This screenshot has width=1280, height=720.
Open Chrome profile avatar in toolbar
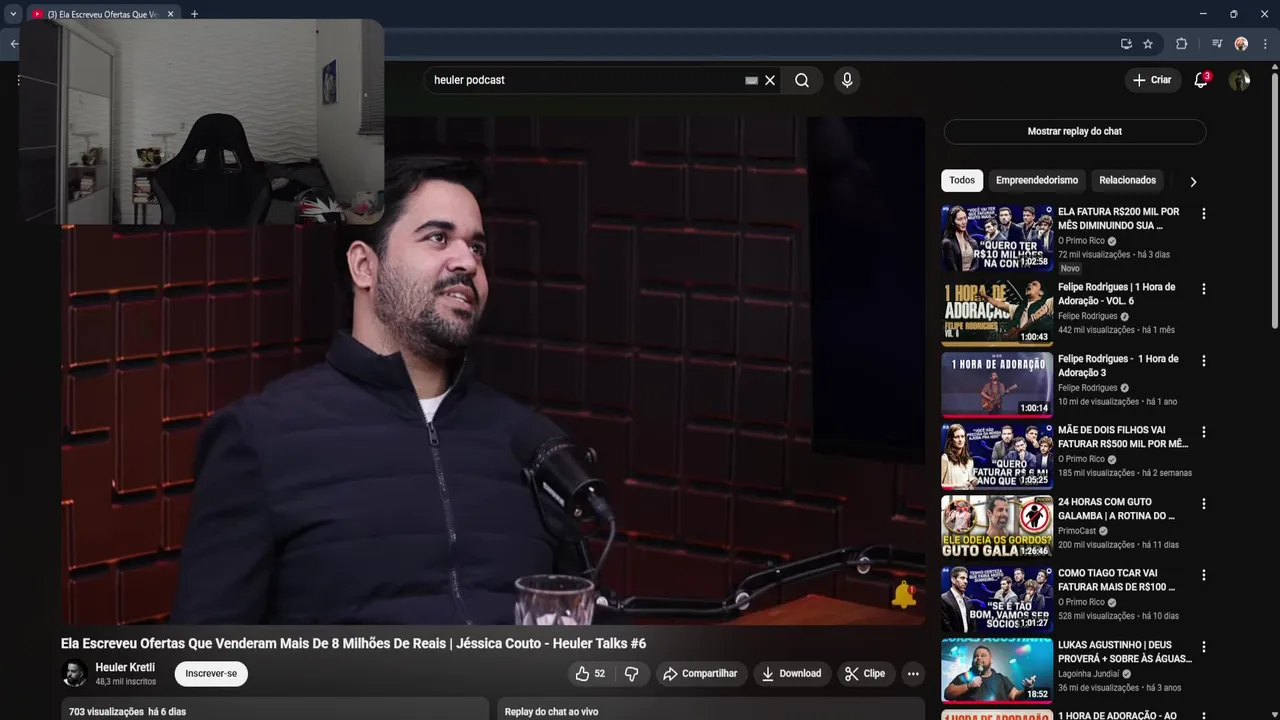[1241, 44]
